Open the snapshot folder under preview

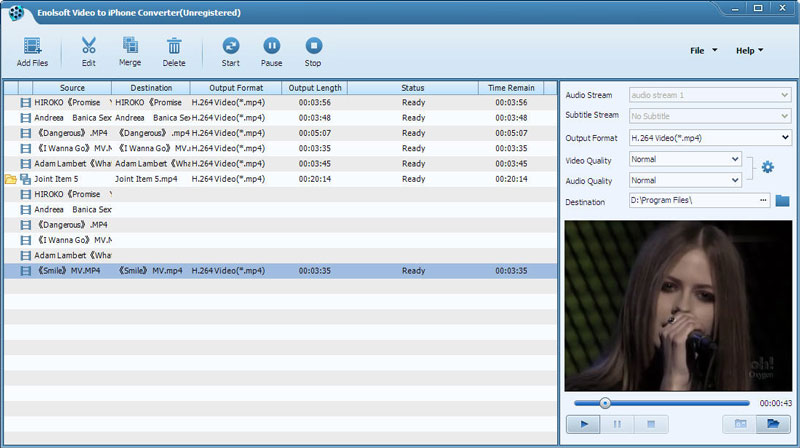tap(773, 424)
